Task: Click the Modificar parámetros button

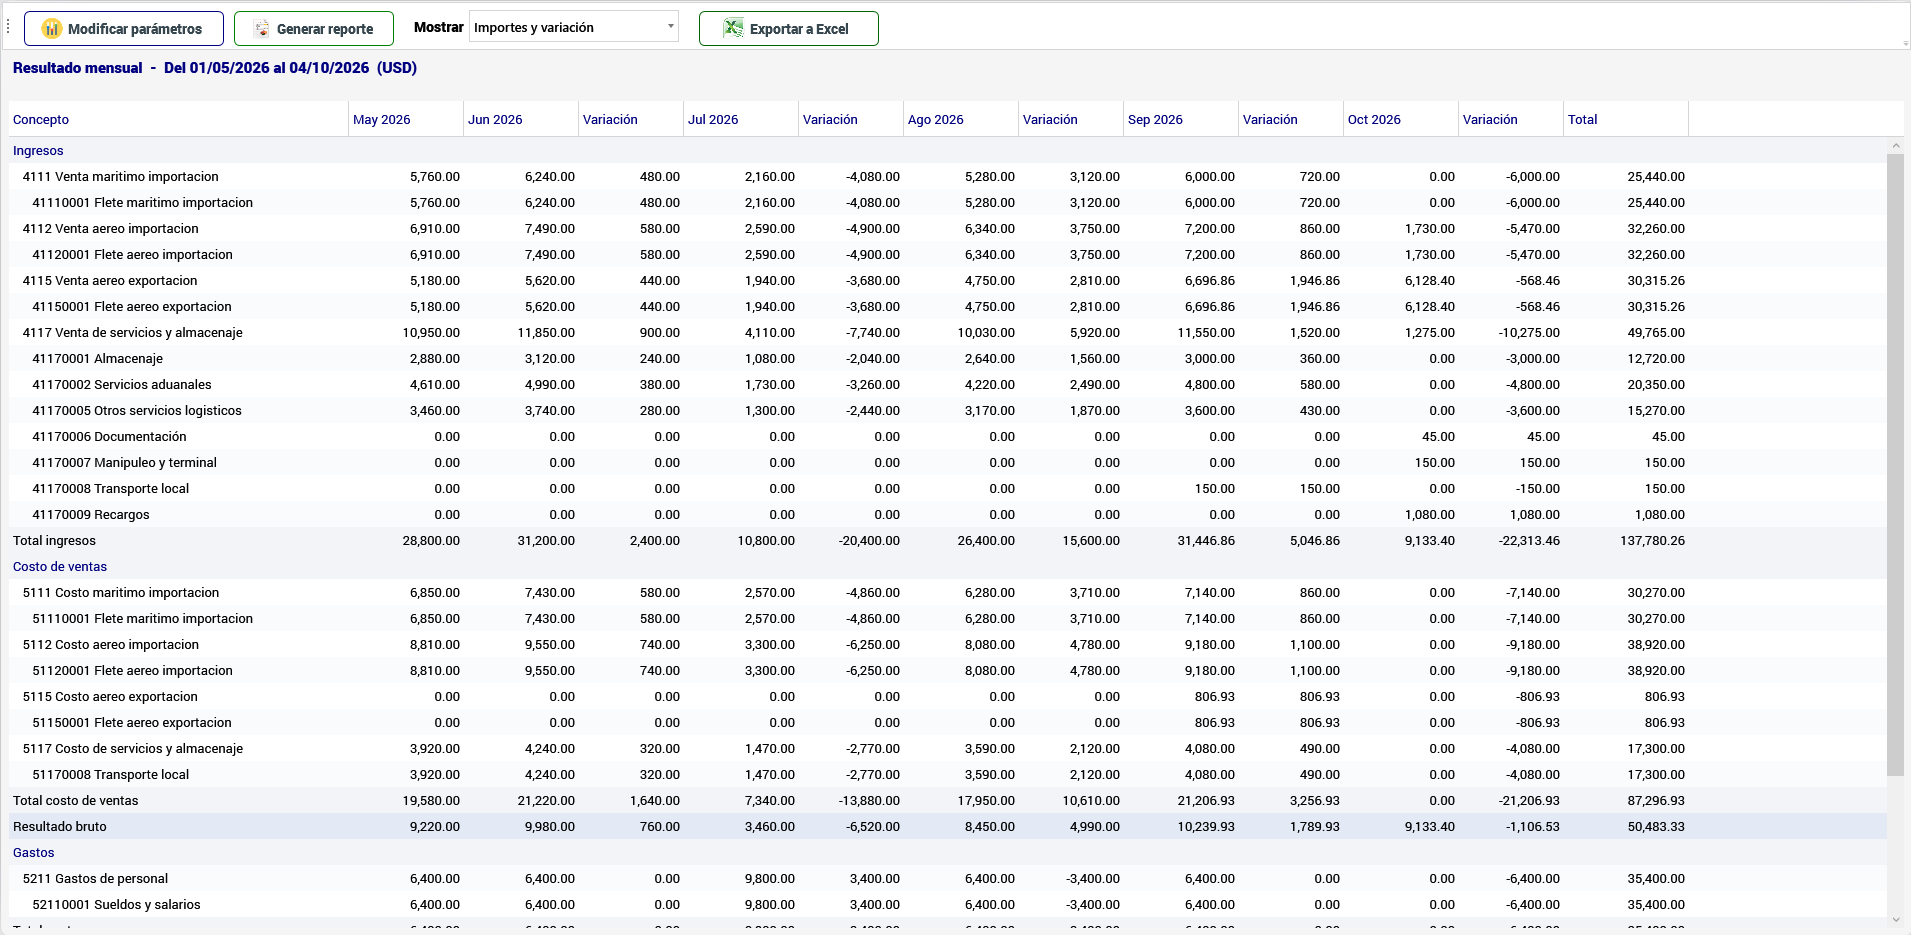Action: (123, 29)
